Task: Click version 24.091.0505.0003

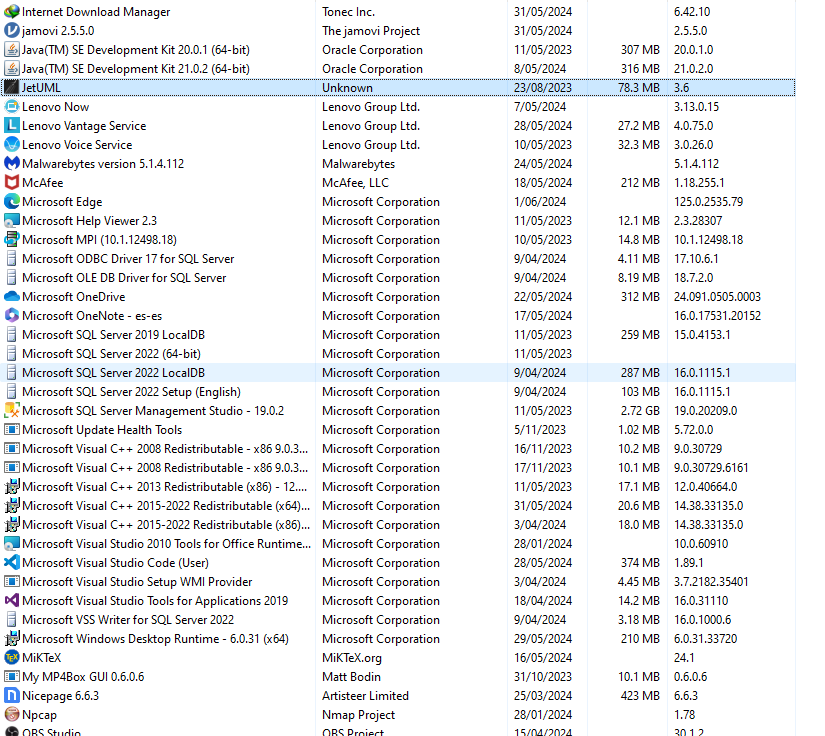Action: coord(717,297)
